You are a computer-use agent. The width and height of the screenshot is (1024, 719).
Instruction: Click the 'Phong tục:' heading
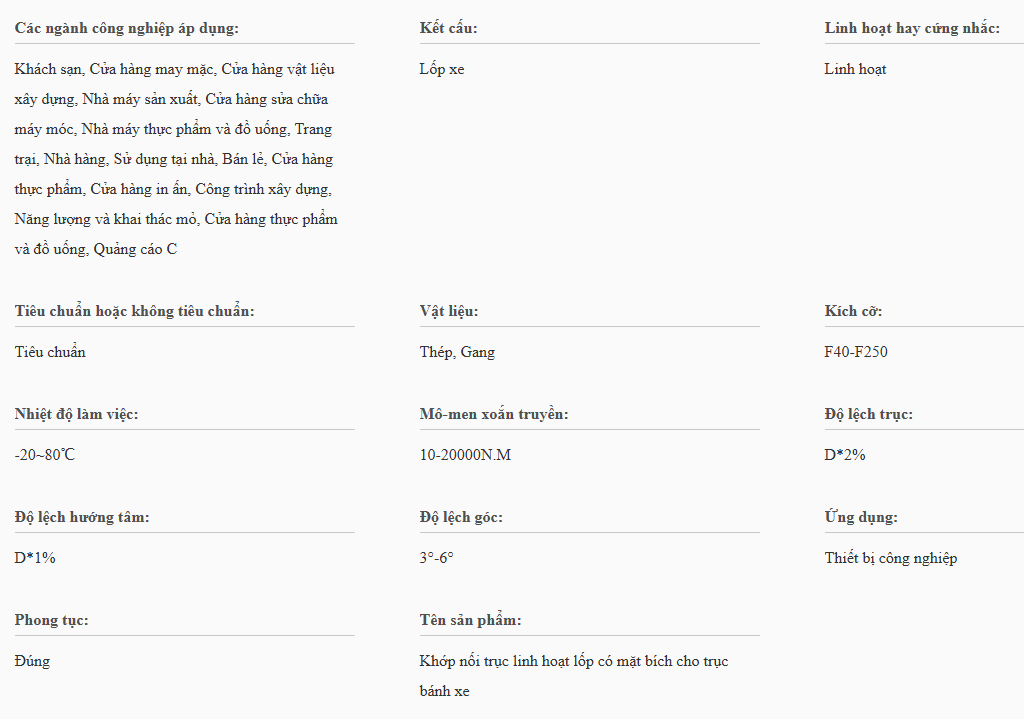tap(52, 620)
